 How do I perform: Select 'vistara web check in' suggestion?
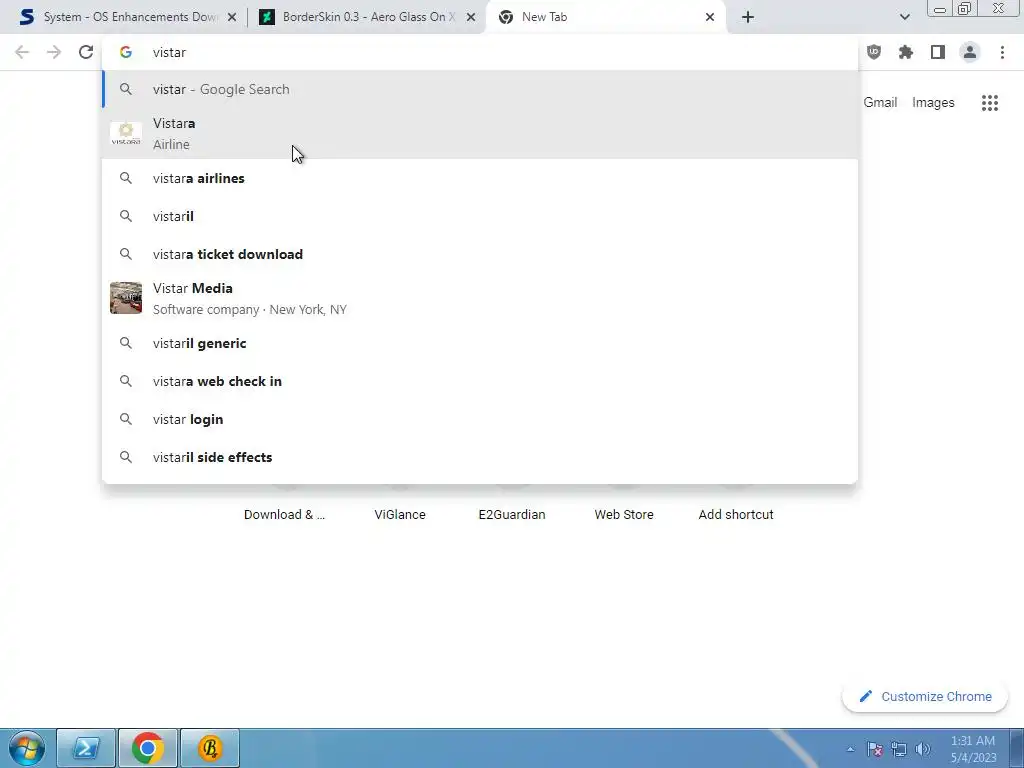point(480,381)
